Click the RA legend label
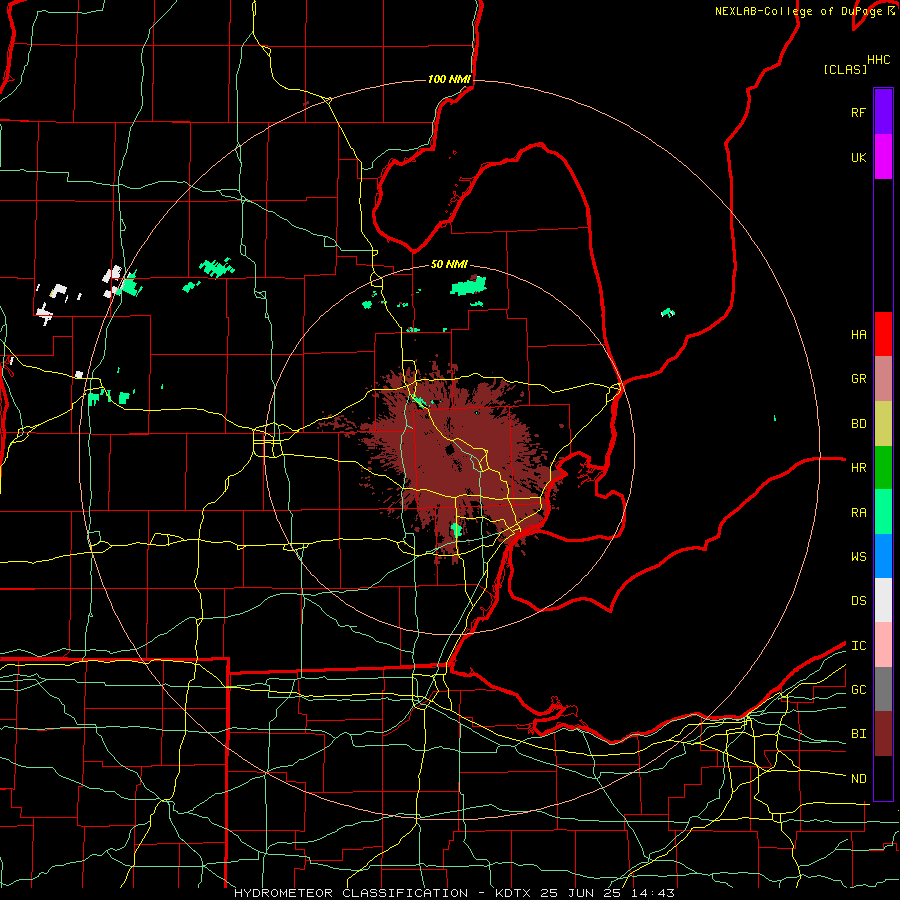The image size is (900, 900). pyautogui.click(x=858, y=512)
